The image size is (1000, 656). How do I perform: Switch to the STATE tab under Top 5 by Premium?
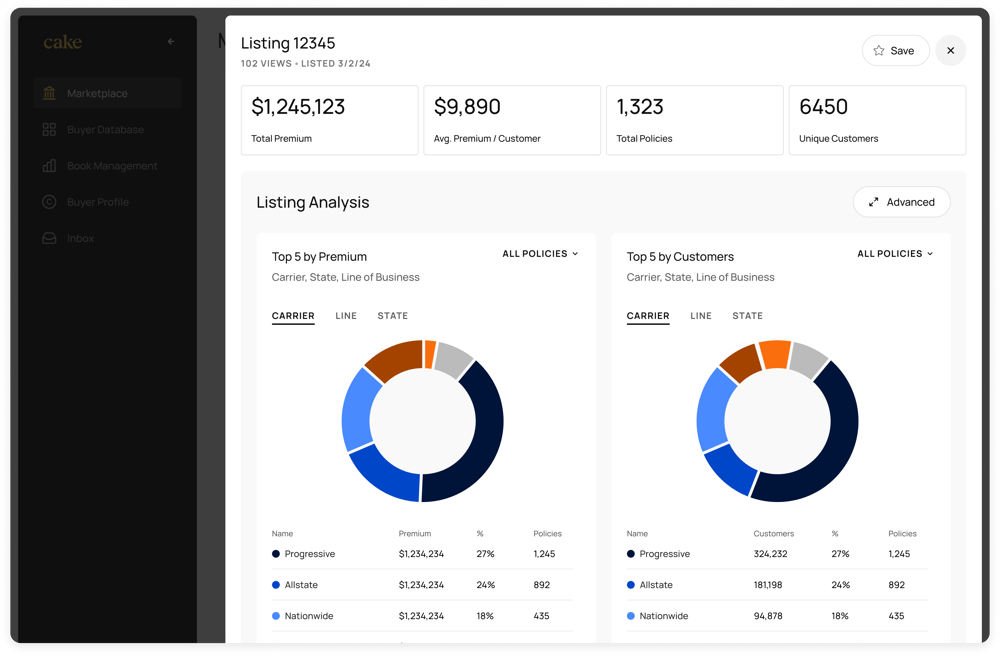[x=393, y=315]
